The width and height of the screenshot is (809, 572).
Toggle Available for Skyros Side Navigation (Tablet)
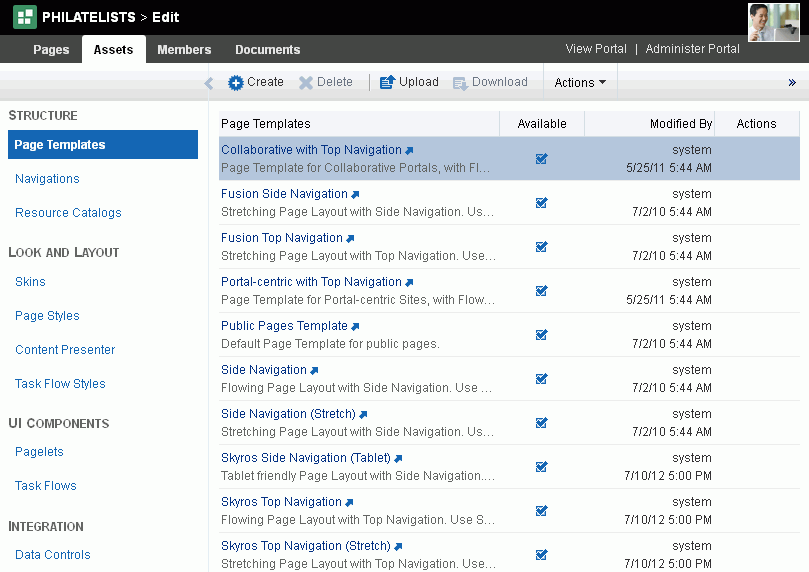(x=541, y=467)
